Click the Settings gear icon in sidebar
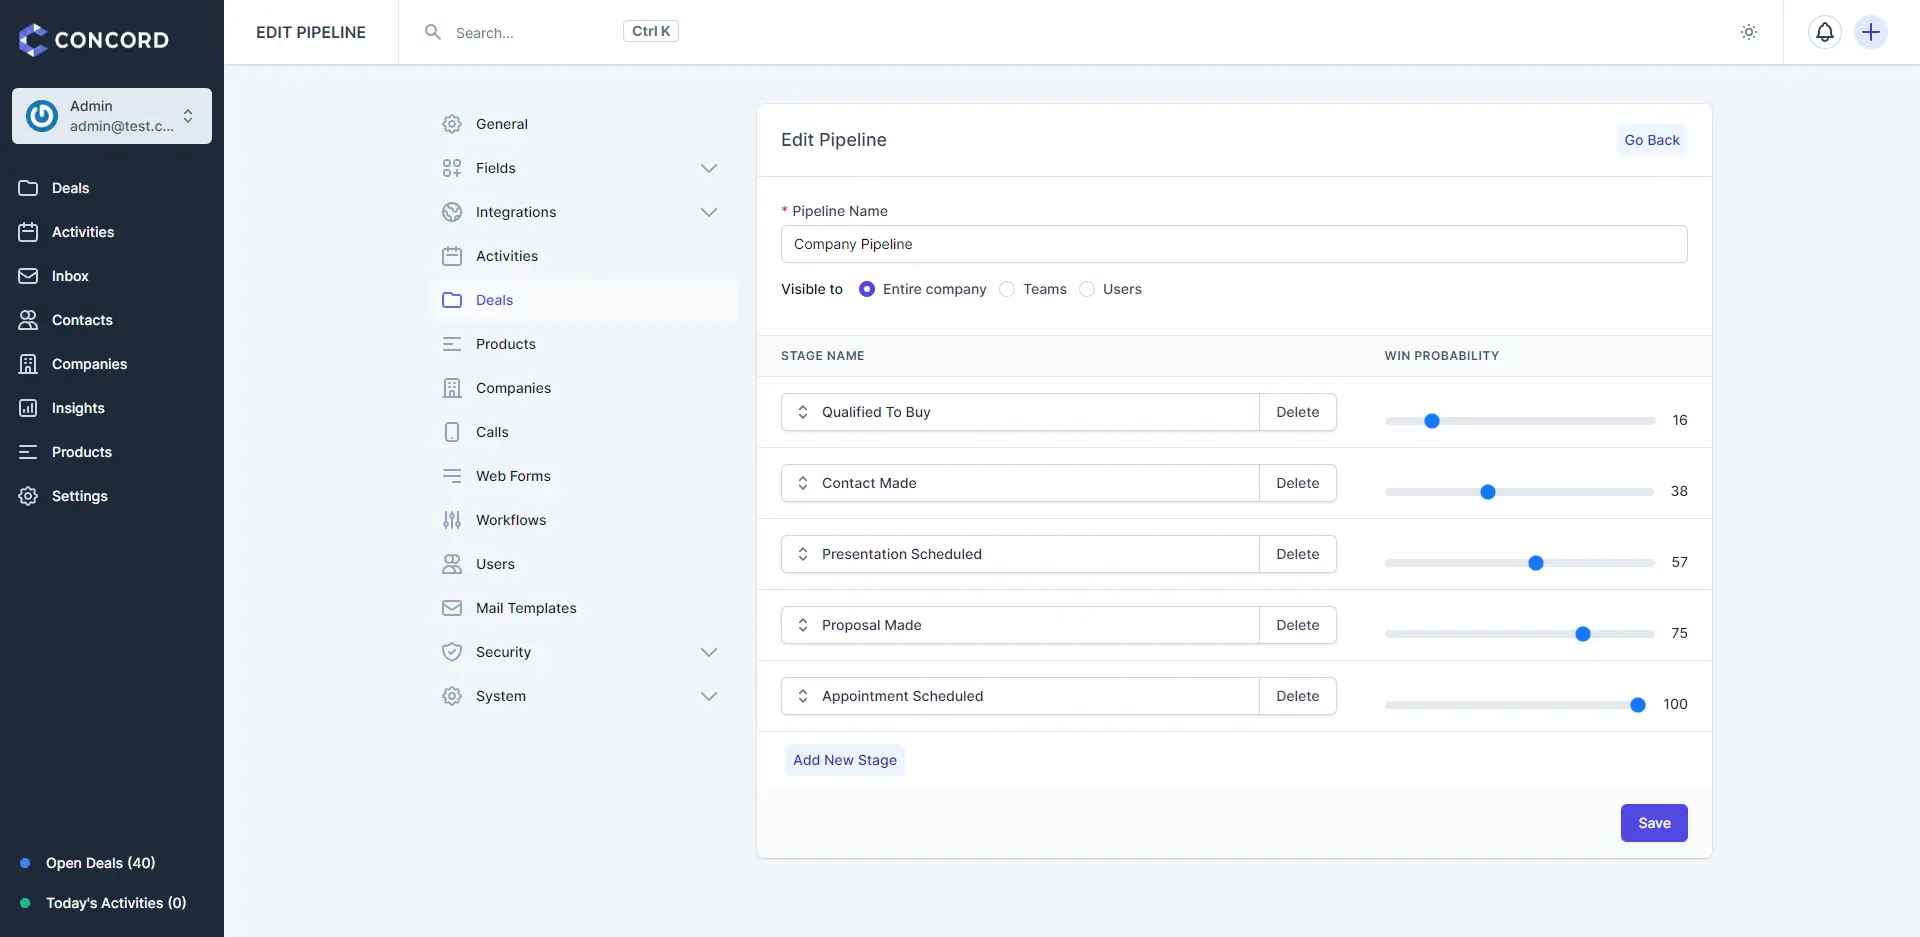The height and width of the screenshot is (937, 1920). (x=28, y=496)
